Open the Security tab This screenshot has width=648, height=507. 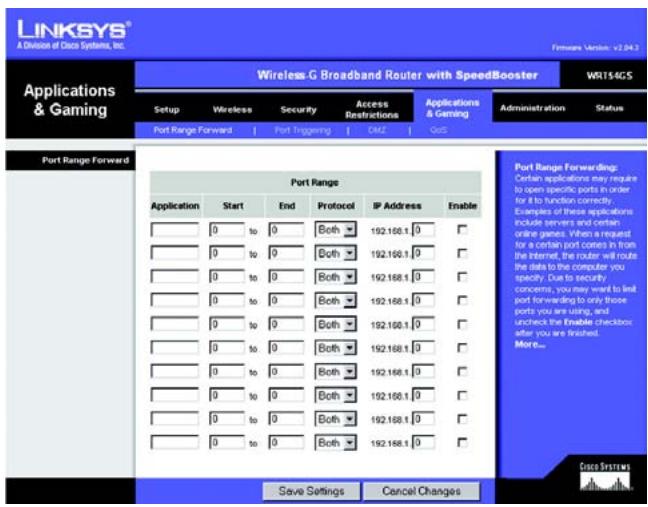298,110
